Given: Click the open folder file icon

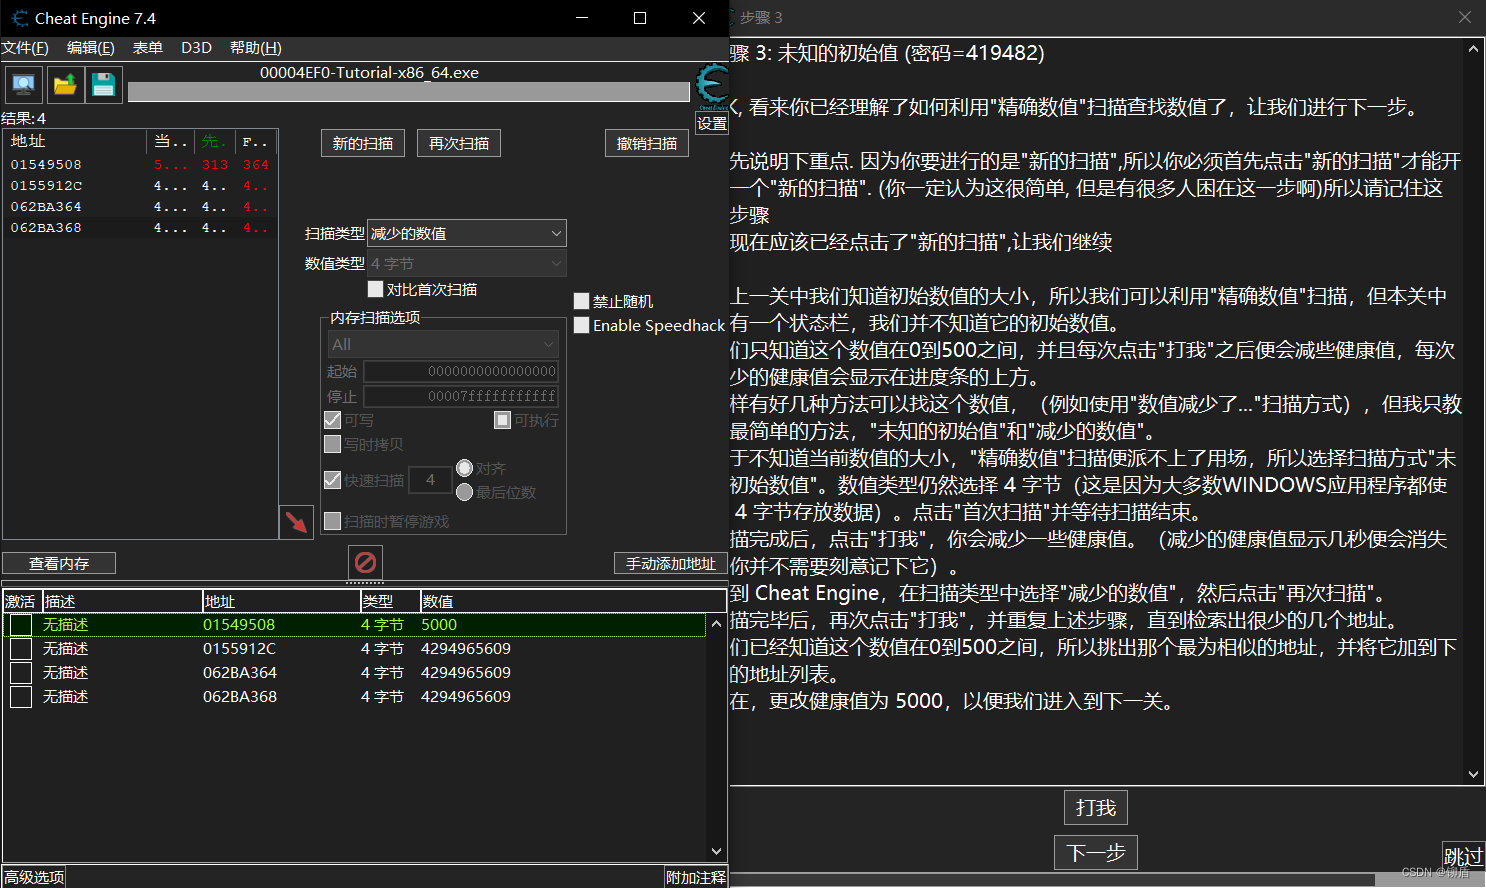Looking at the screenshot, I should click(x=65, y=85).
